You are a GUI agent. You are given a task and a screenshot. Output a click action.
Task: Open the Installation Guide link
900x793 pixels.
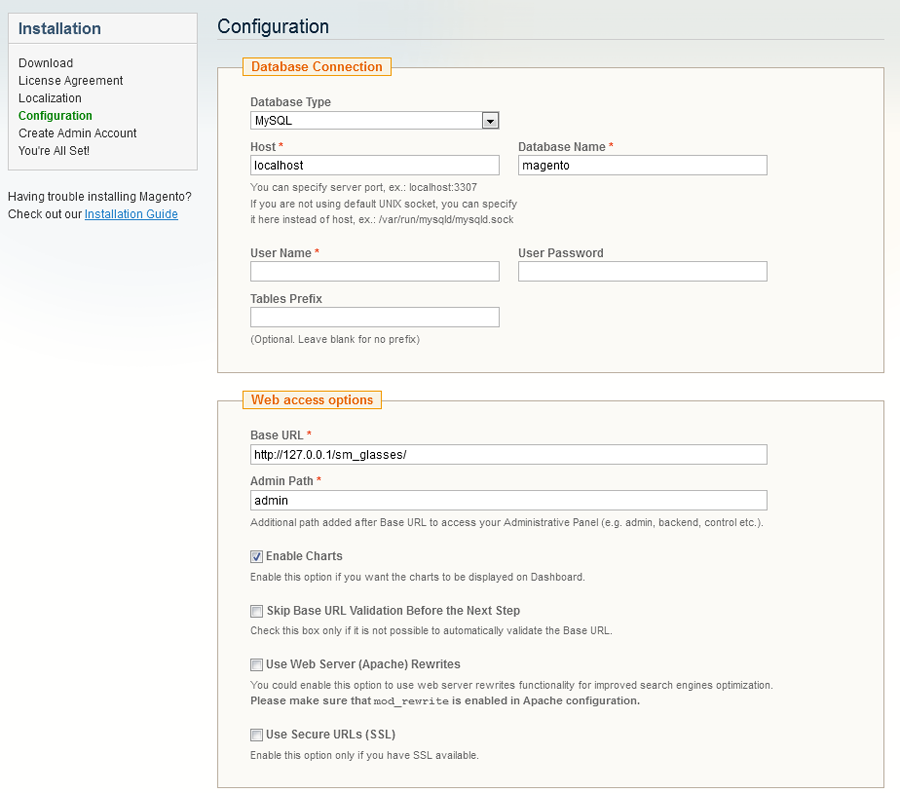(131, 214)
